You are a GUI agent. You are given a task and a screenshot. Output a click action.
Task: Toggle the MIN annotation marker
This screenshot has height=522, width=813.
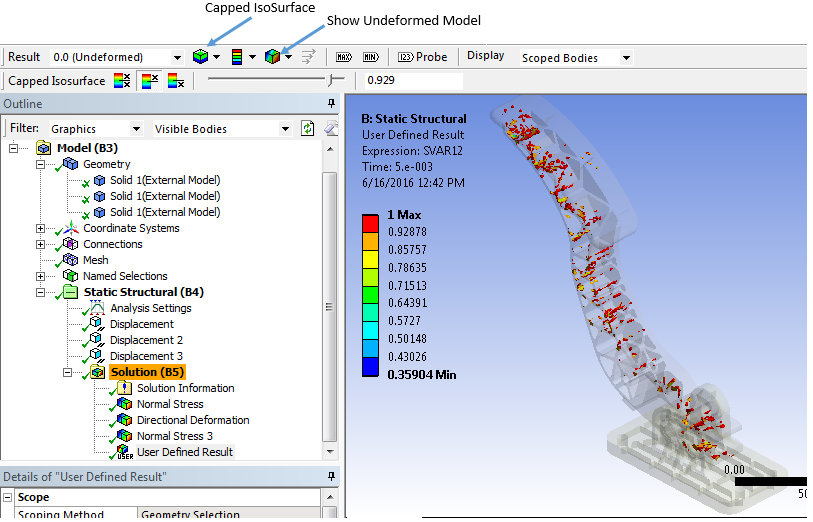tap(370, 57)
